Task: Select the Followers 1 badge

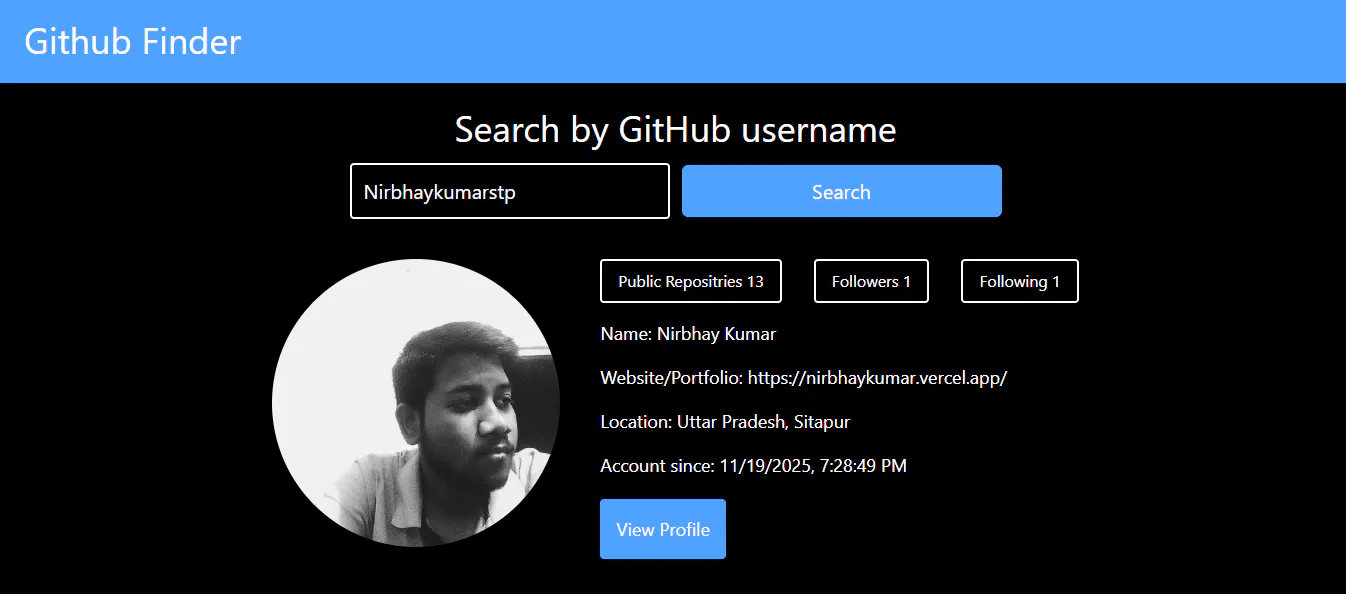Action: point(871,281)
